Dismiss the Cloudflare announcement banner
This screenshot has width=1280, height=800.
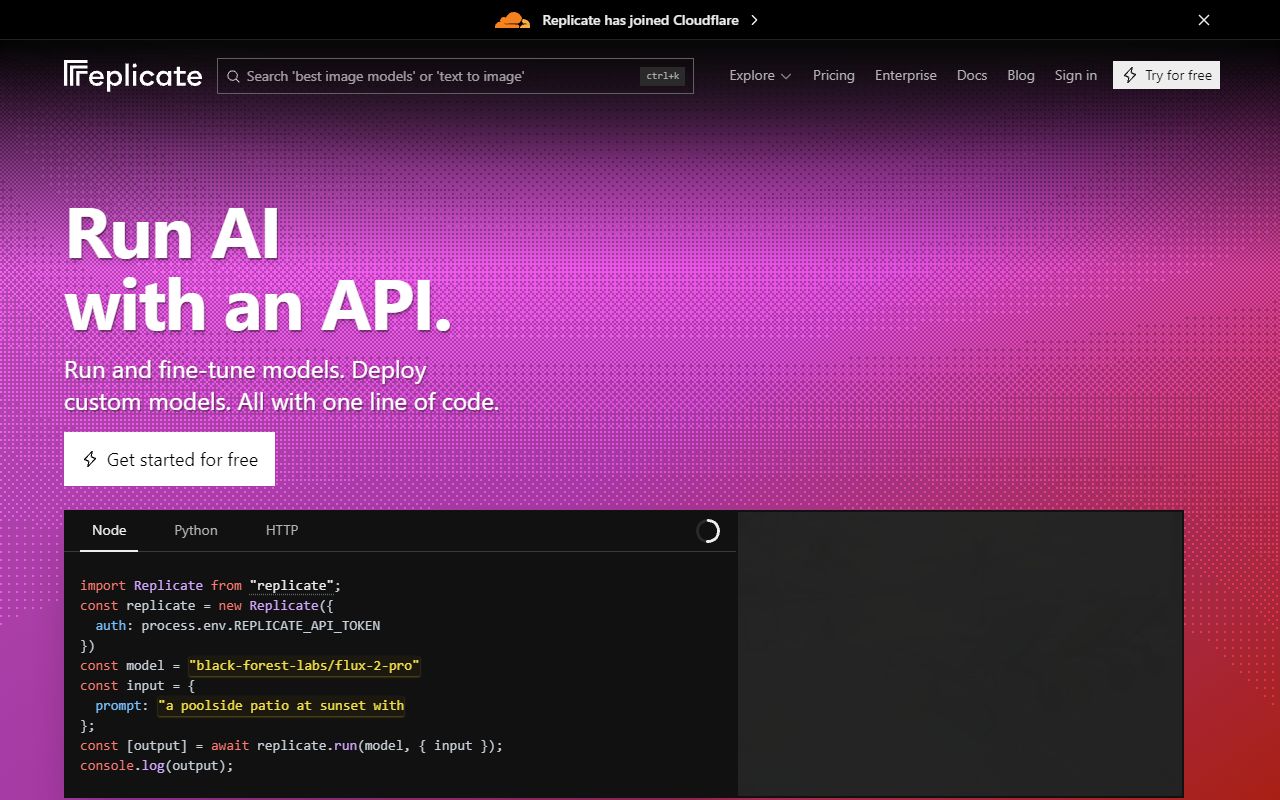tap(1203, 19)
